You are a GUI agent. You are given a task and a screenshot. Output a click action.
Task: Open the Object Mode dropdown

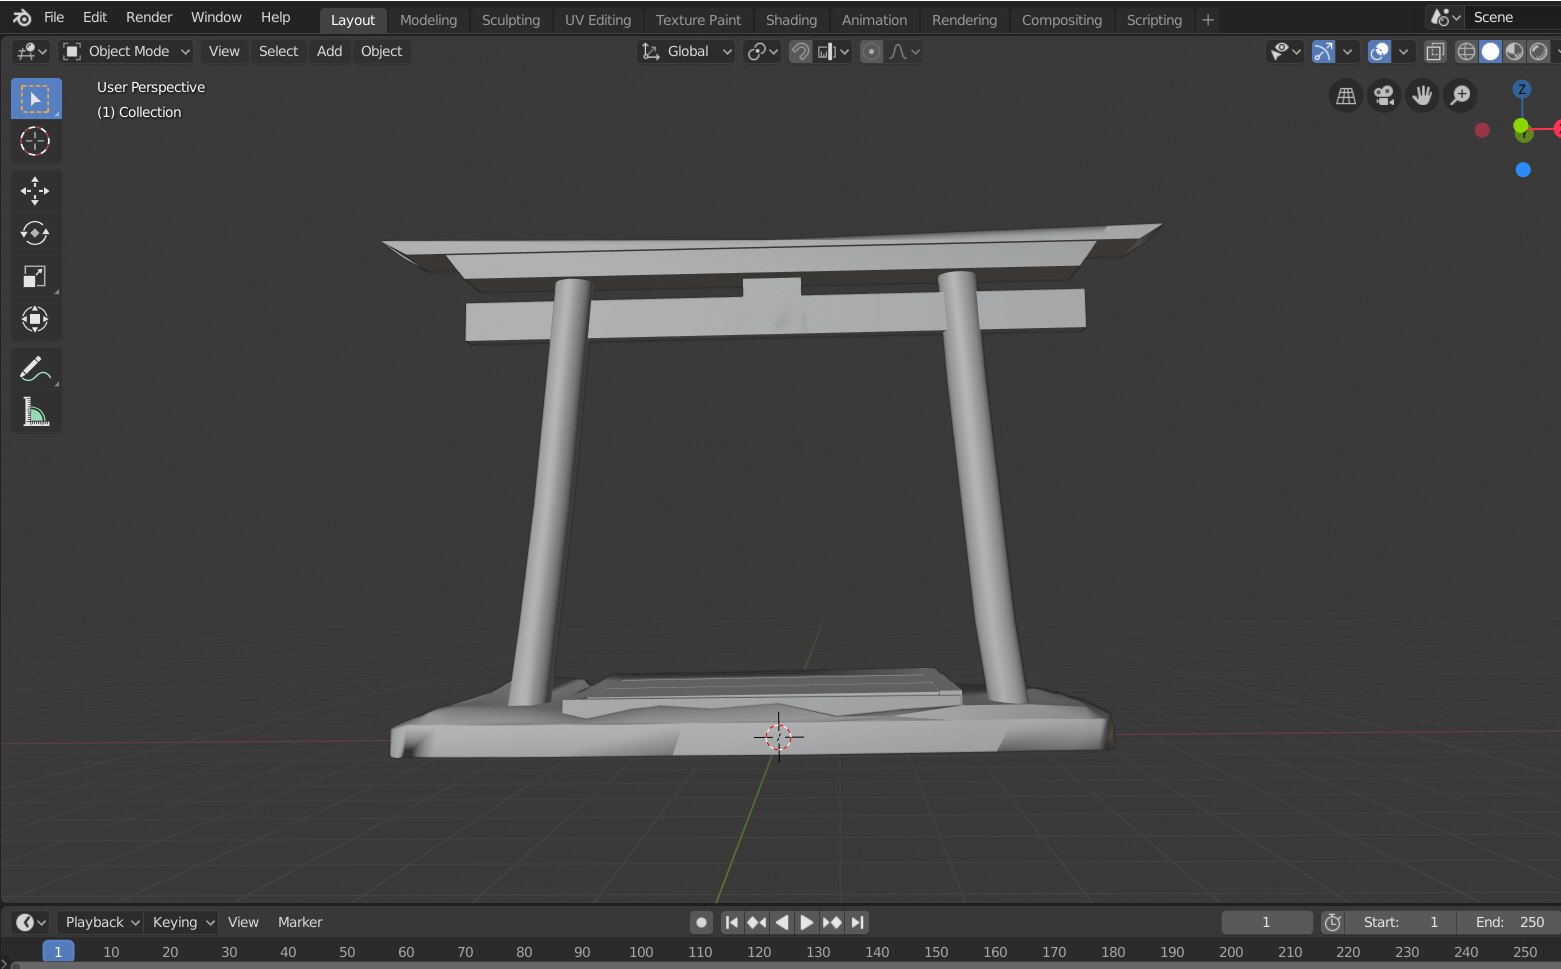126,51
